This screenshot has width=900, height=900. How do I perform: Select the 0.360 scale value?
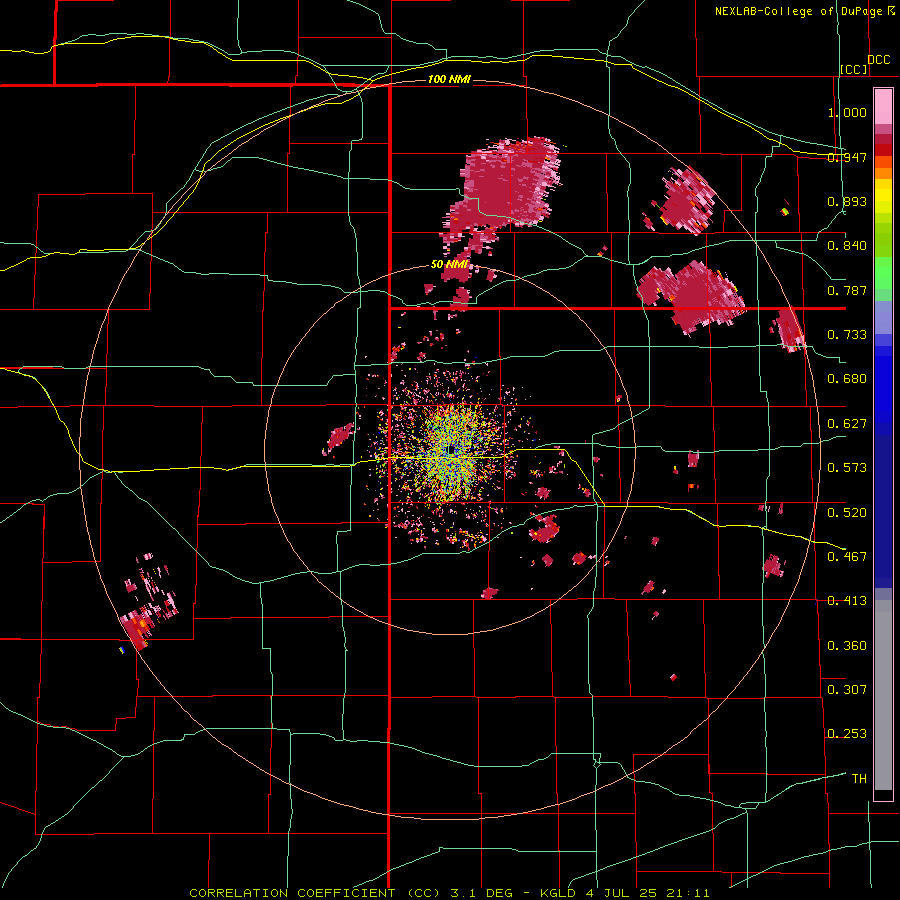[x=847, y=646]
